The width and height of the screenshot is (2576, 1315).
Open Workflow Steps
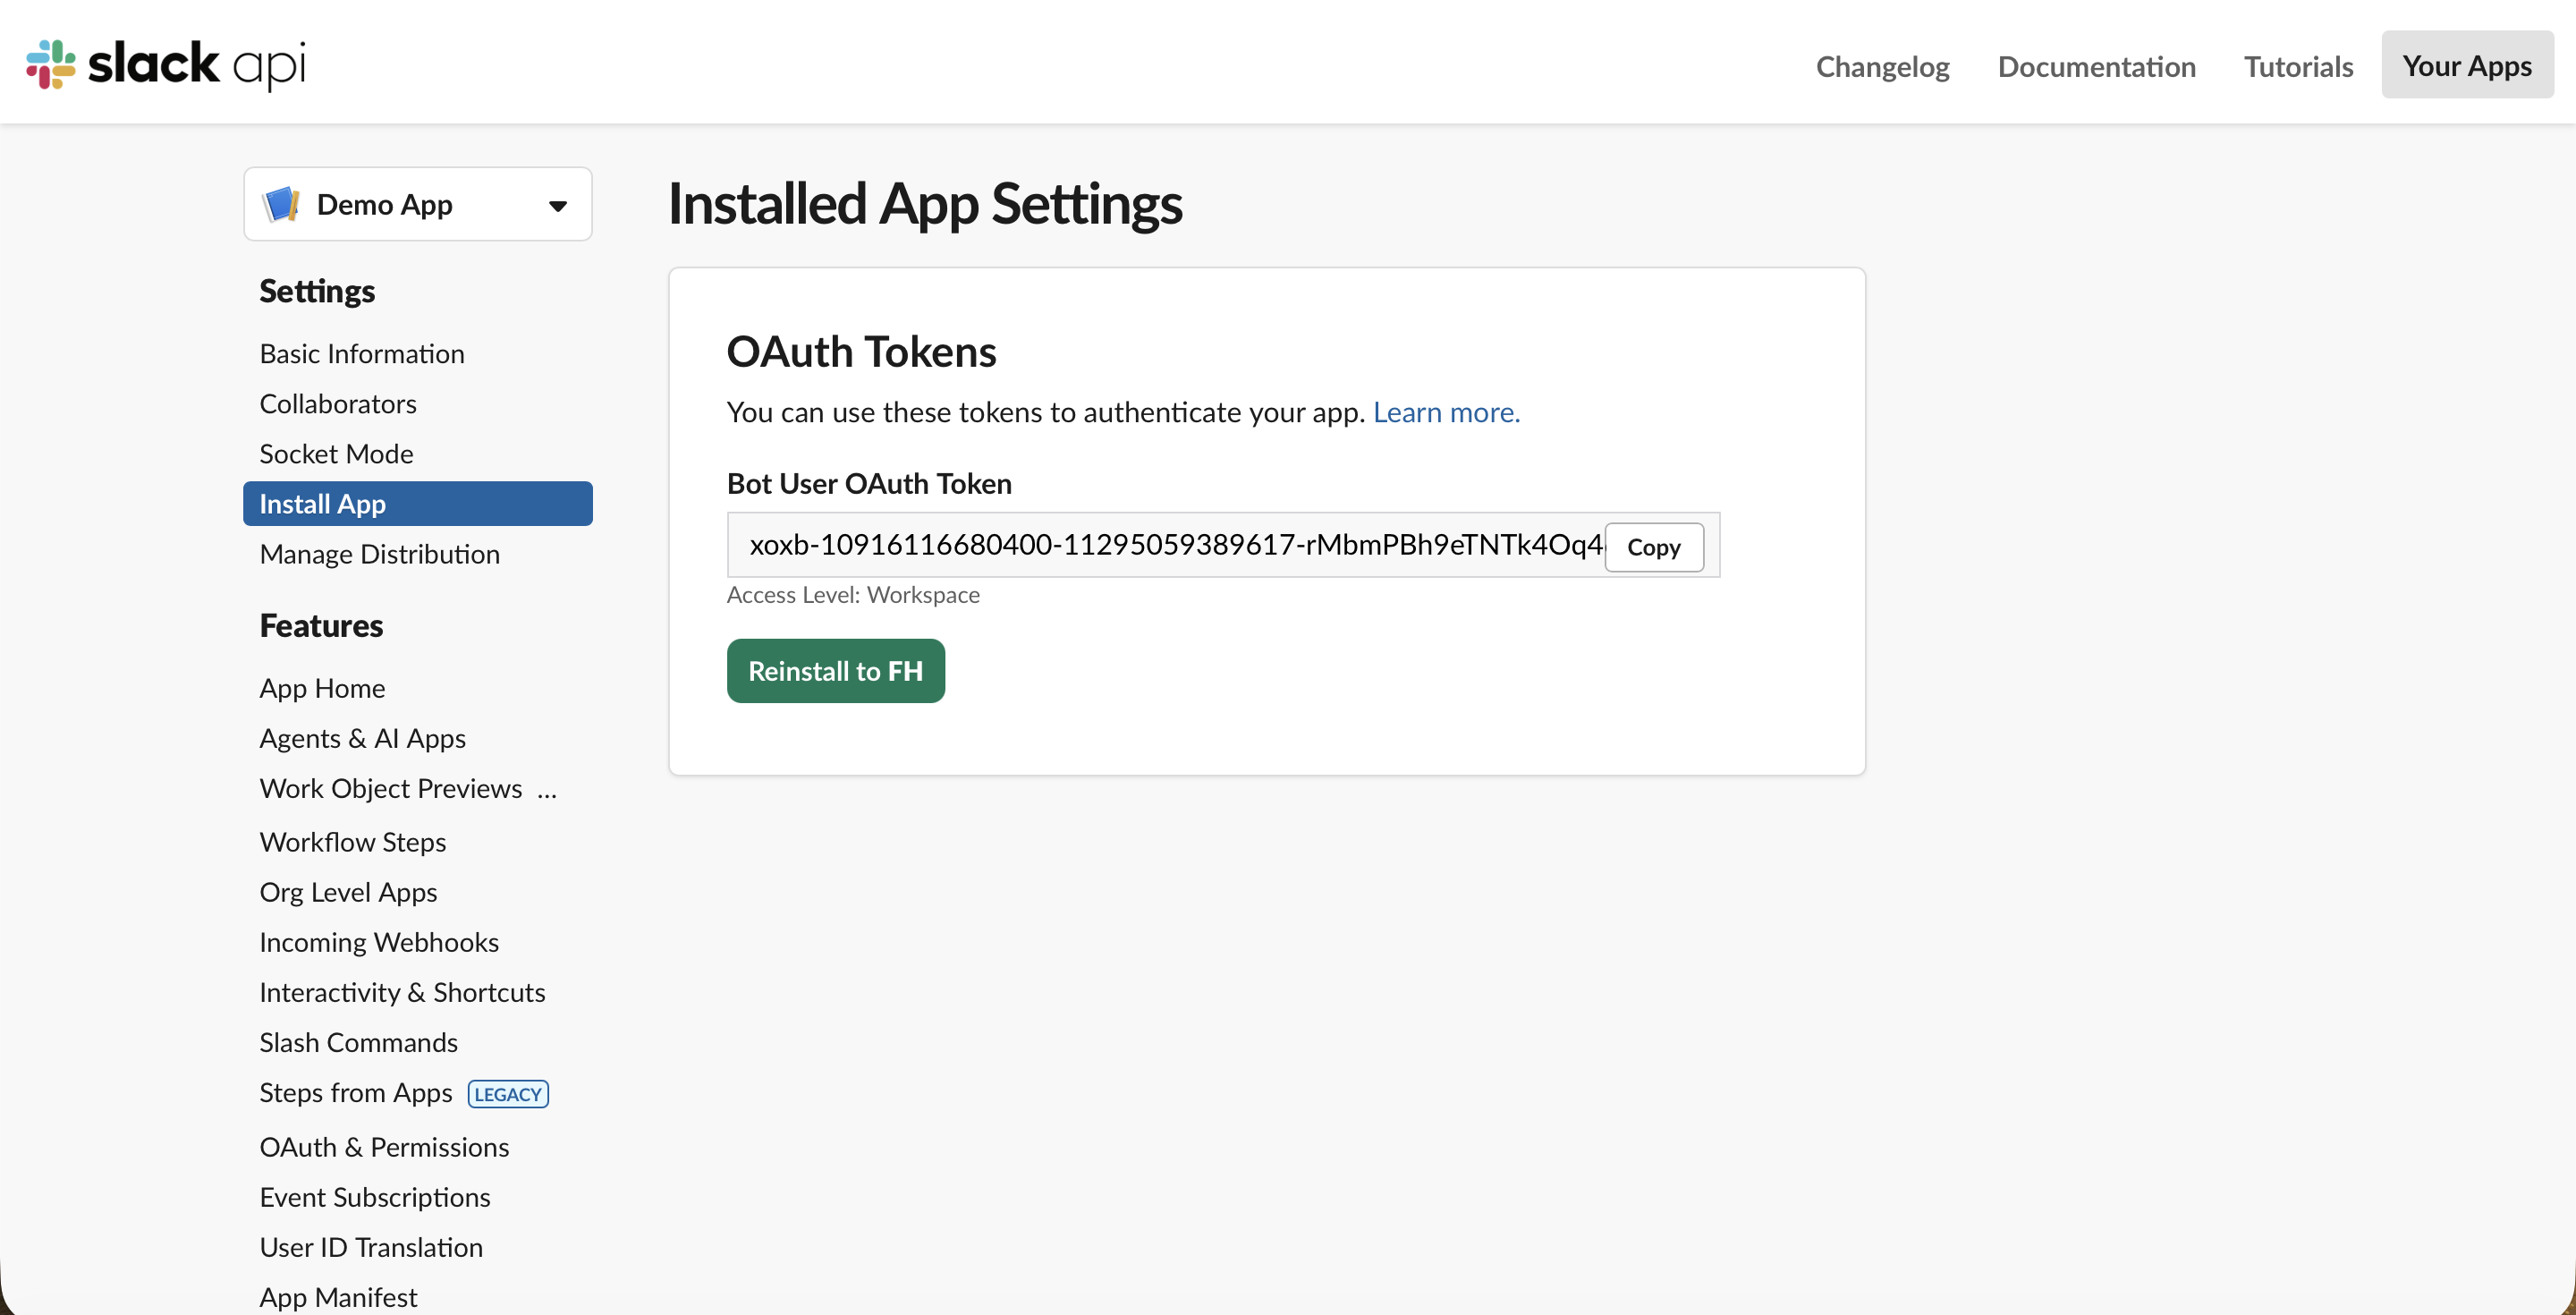(353, 842)
